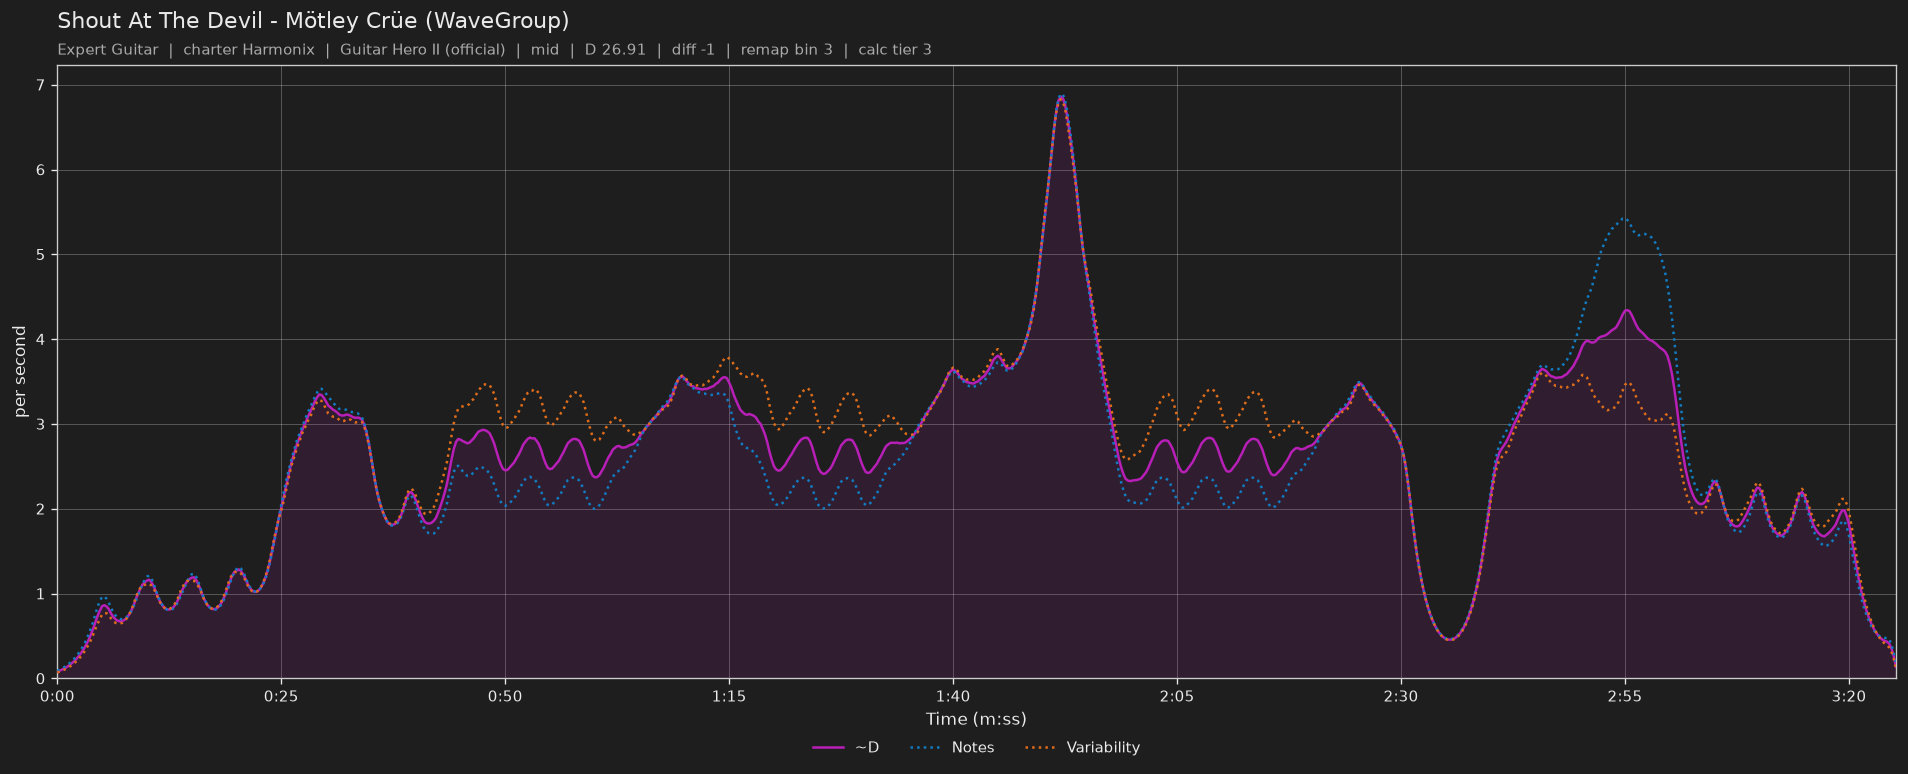Click the 1:15 x-axis tick label
The width and height of the screenshot is (1908, 774).
tap(729, 696)
